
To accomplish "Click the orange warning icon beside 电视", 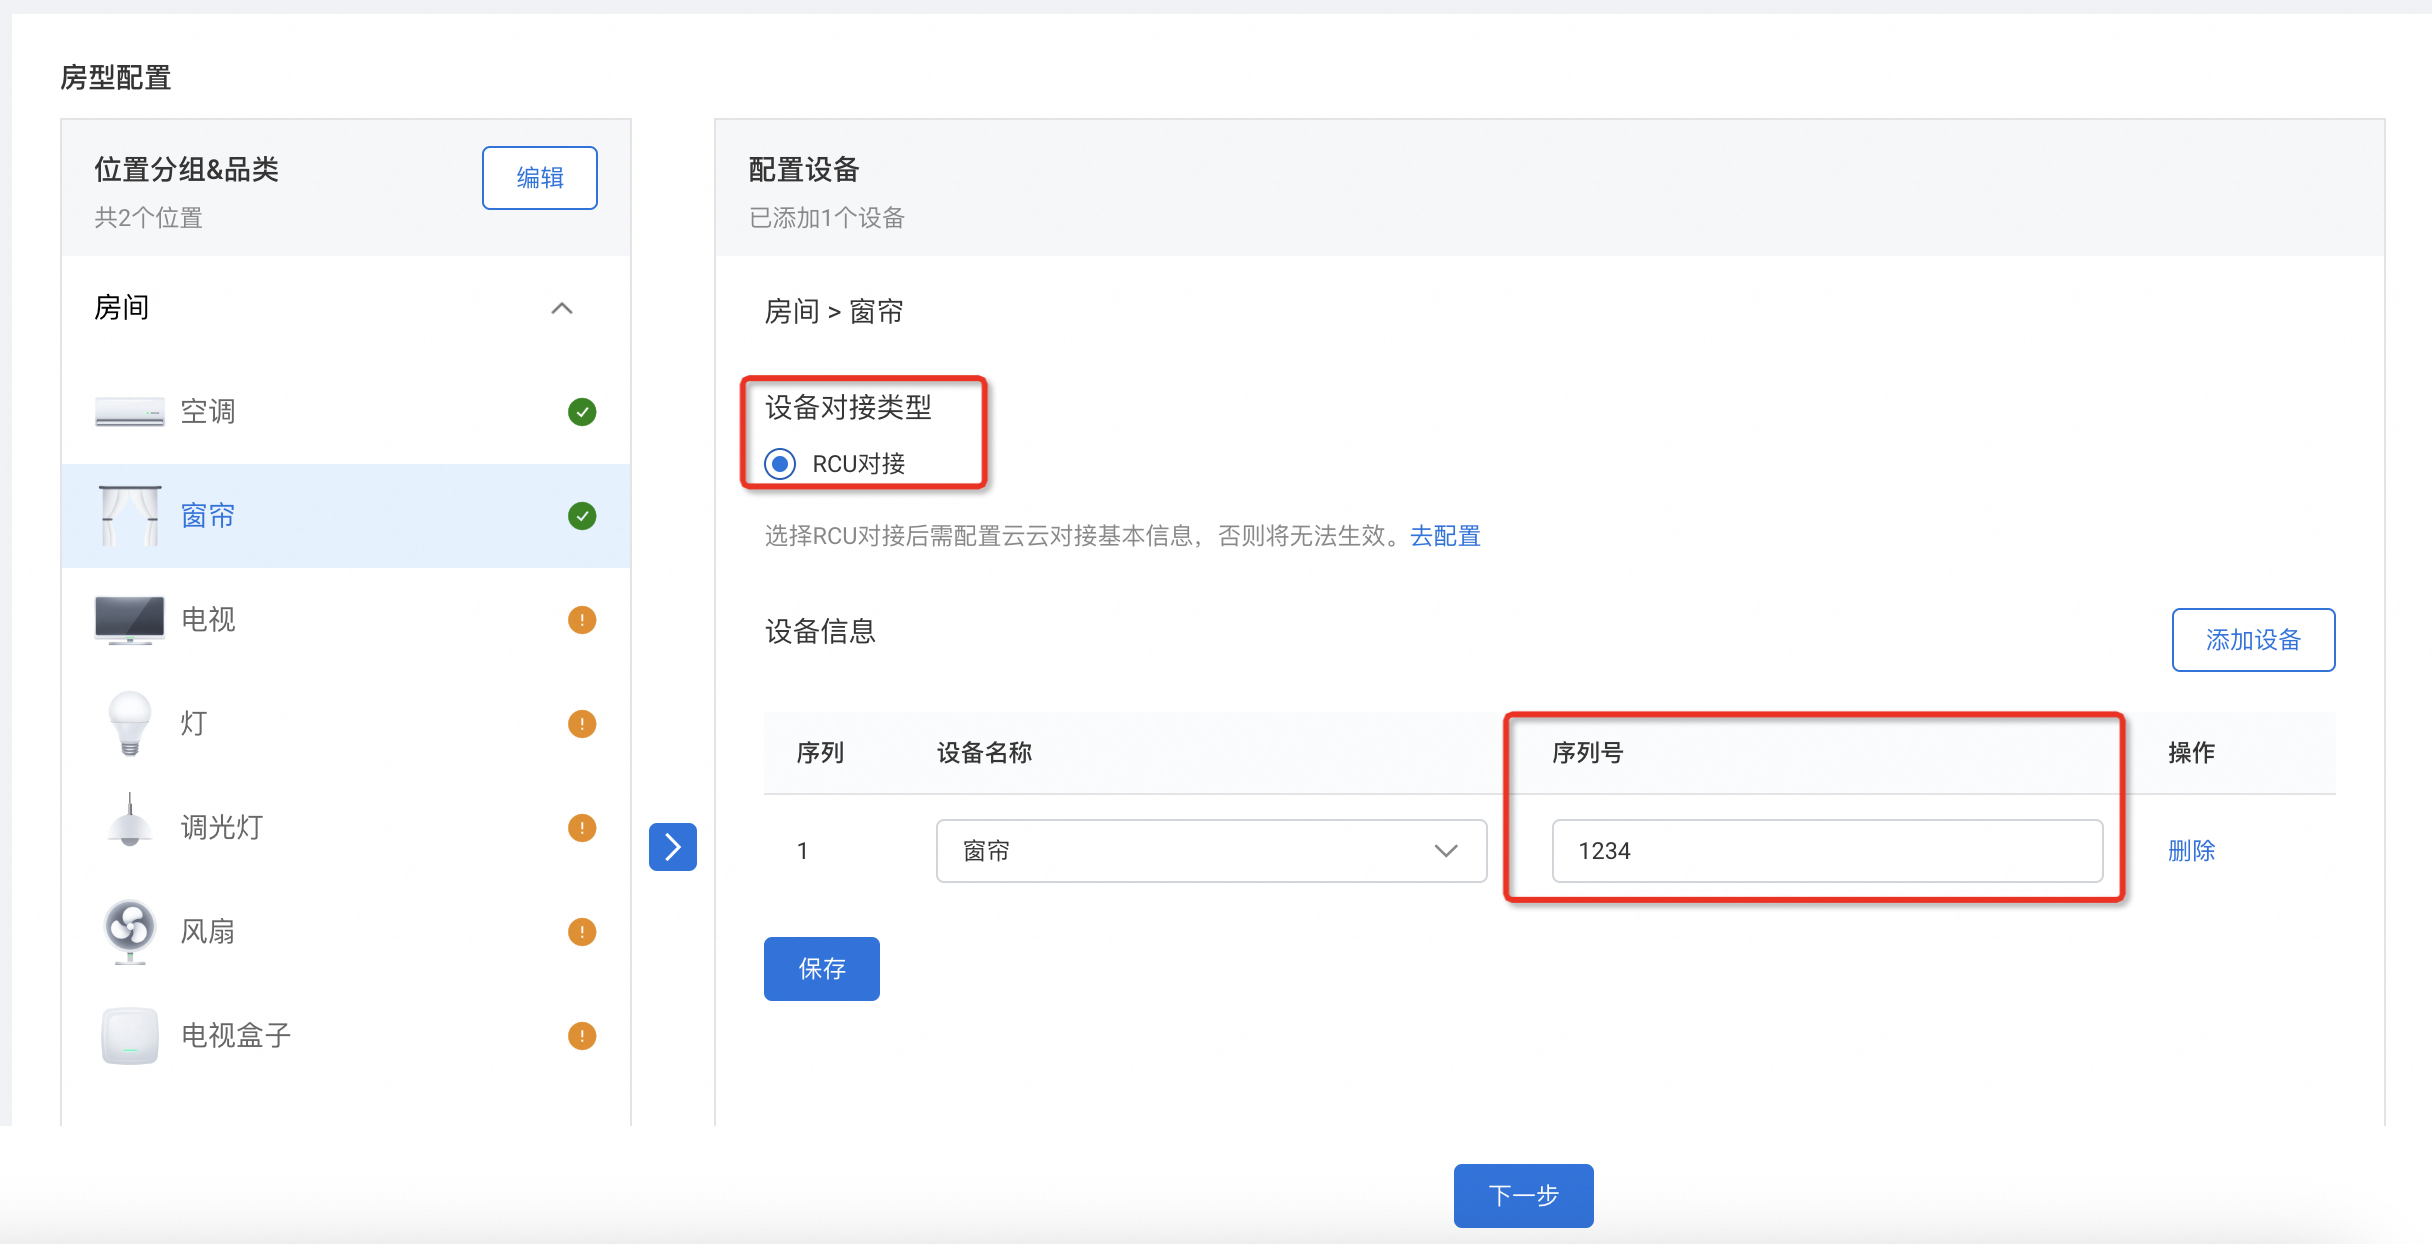I will click(x=582, y=620).
